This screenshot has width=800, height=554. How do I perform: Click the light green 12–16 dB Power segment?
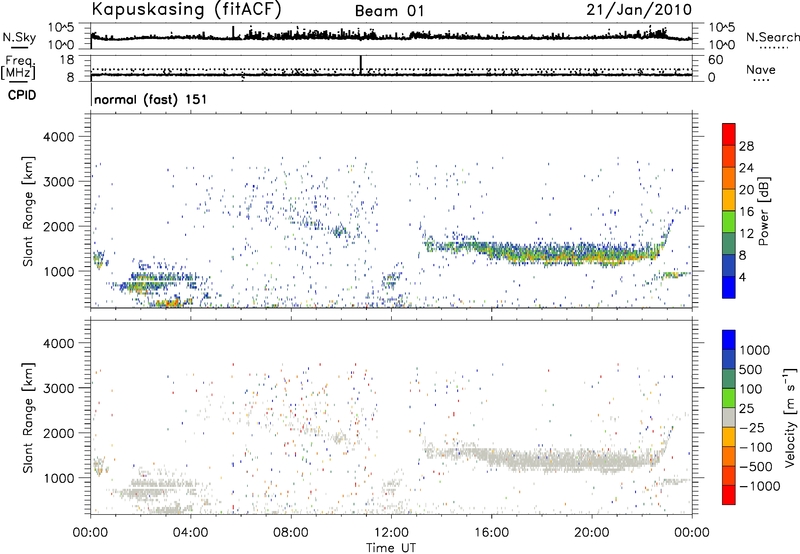pos(729,222)
